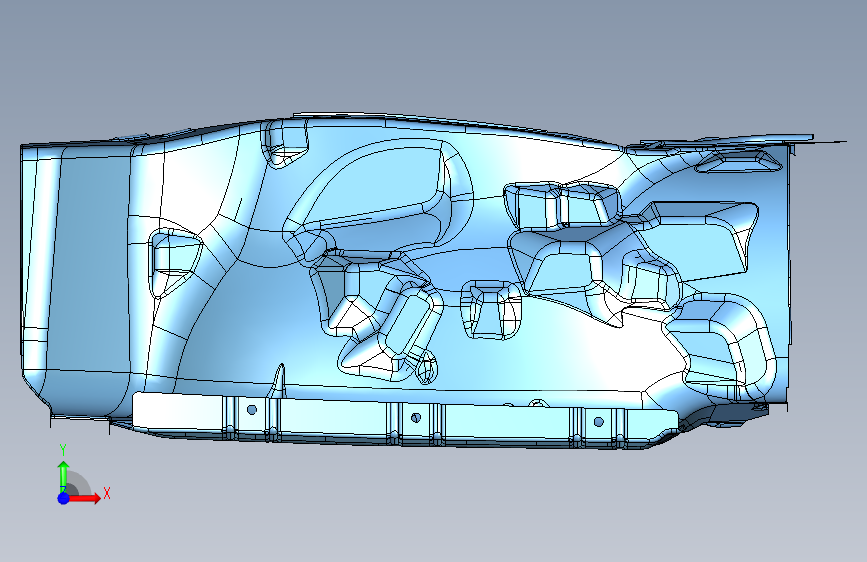Screen dimensions: 867x562
Task: Click the gray XY plane arc on the triad
Action: coord(77,485)
